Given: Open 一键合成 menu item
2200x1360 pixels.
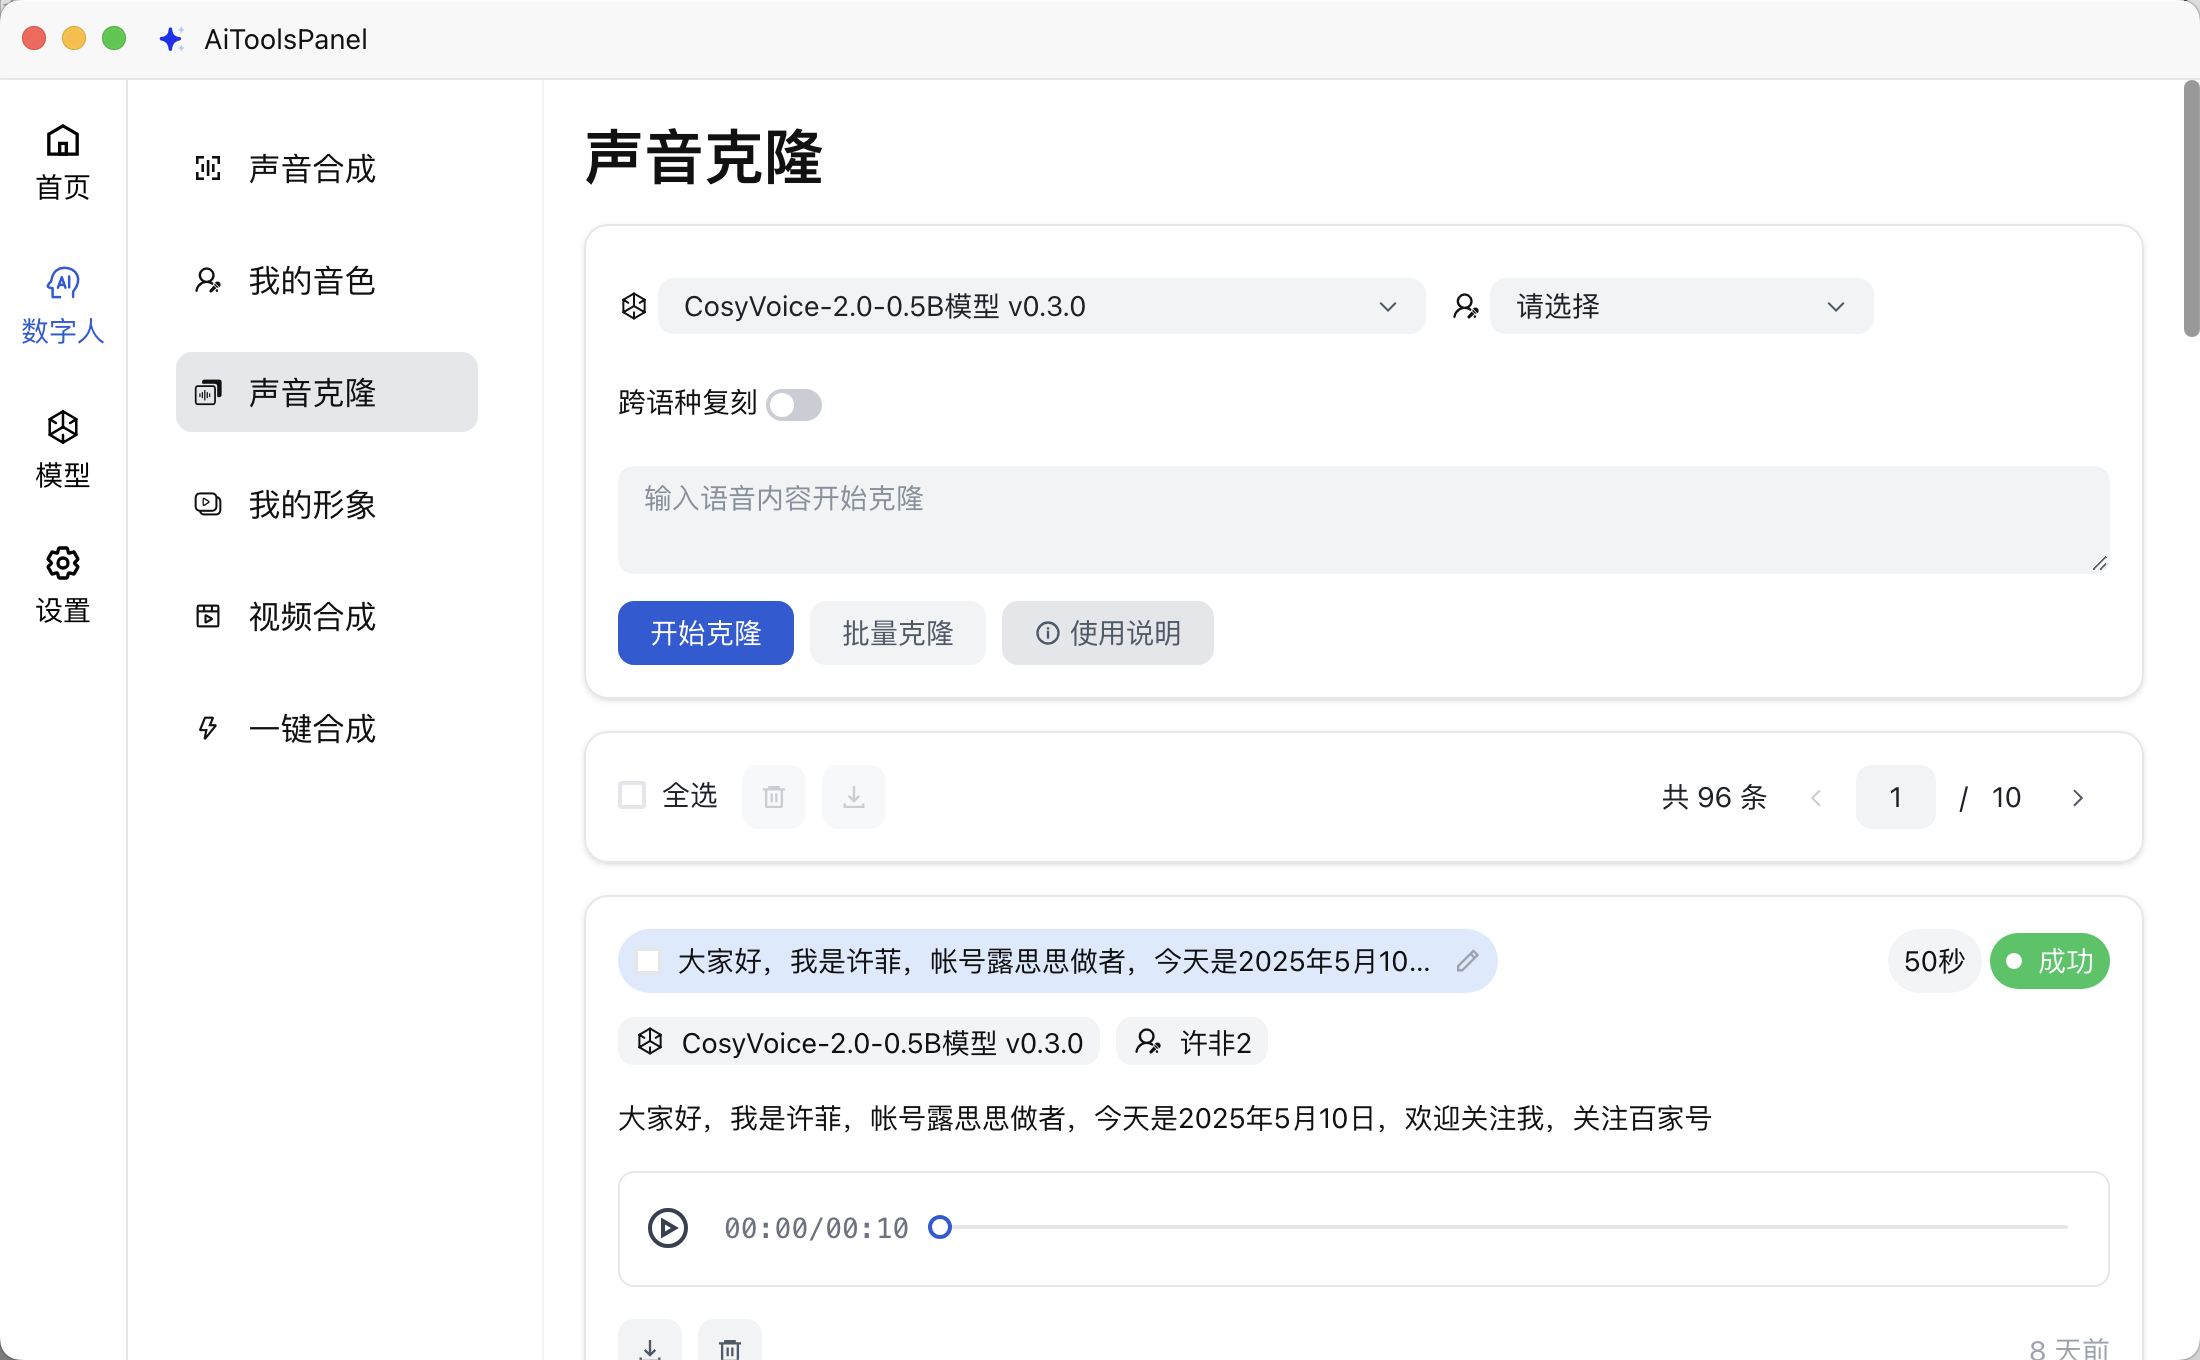Looking at the screenshot, I should click(327, 728).
